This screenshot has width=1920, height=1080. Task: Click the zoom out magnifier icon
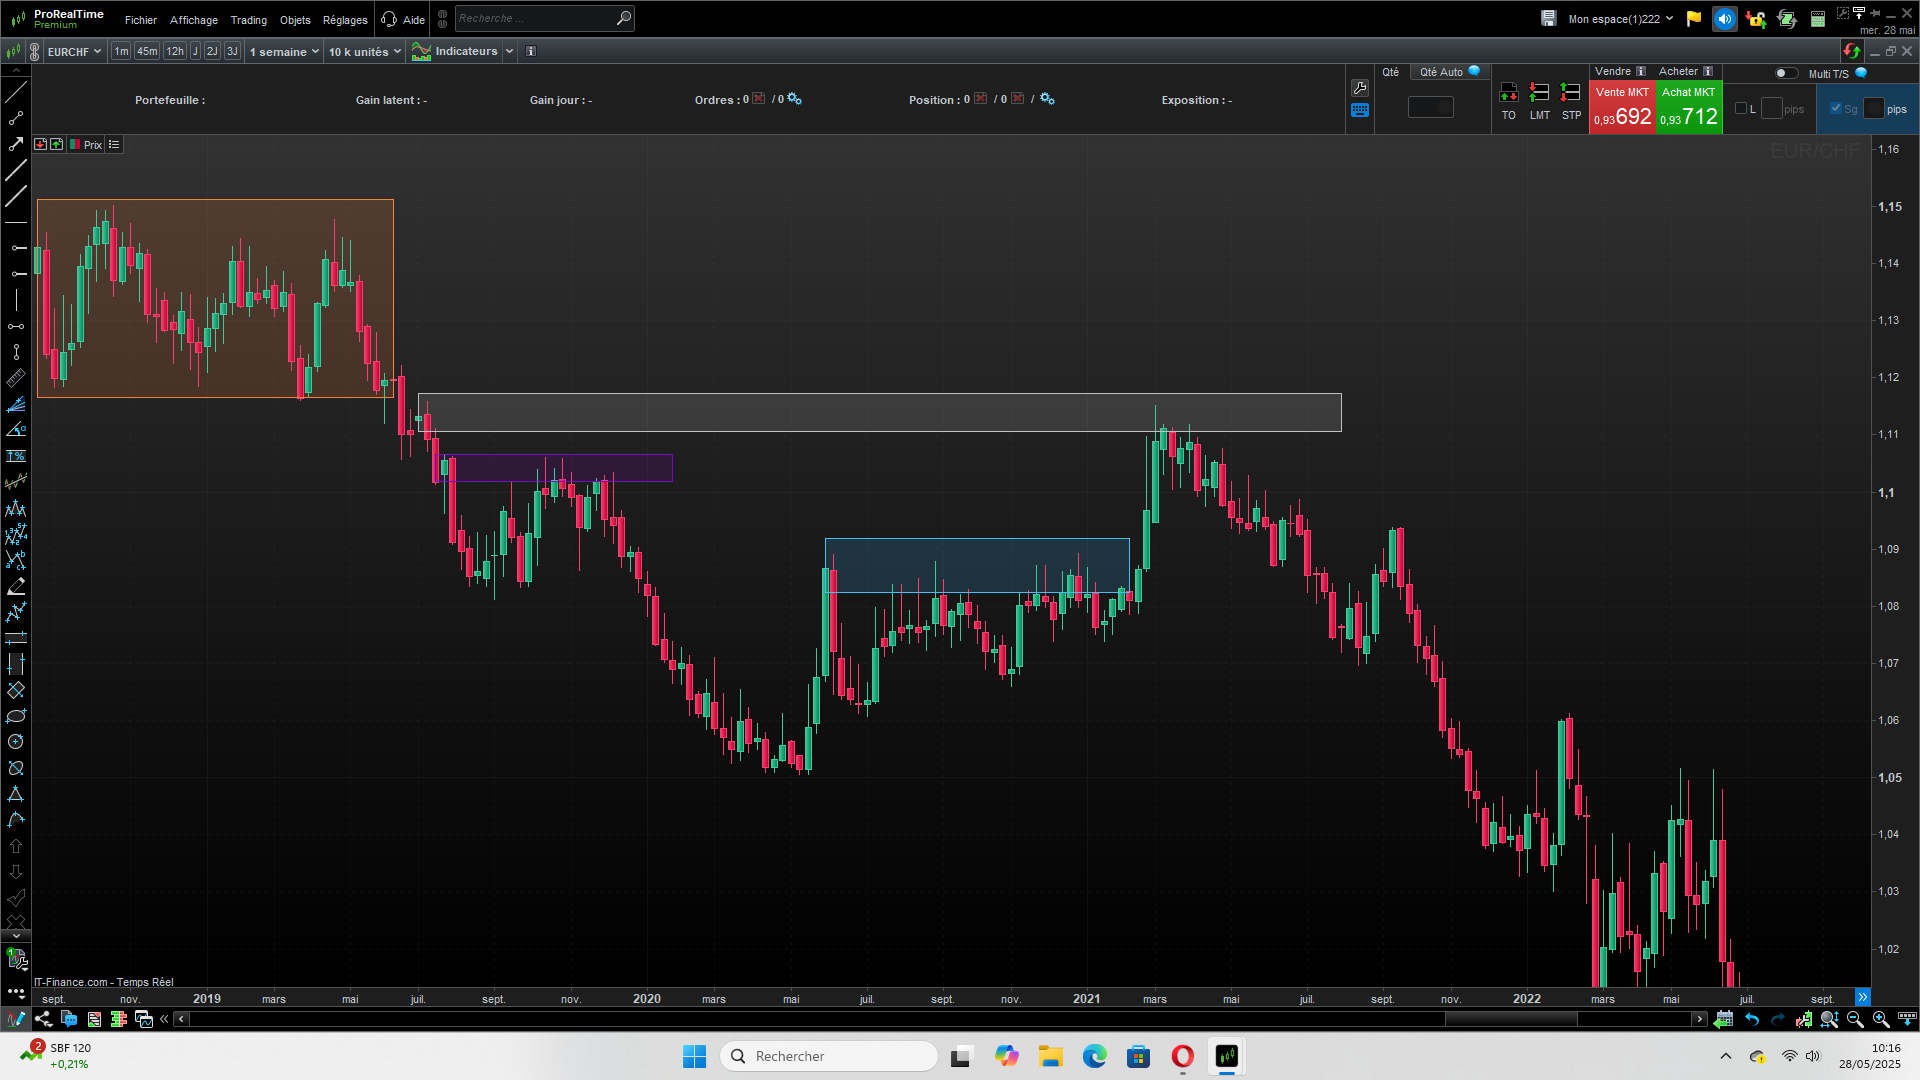click(1855, 1019)
